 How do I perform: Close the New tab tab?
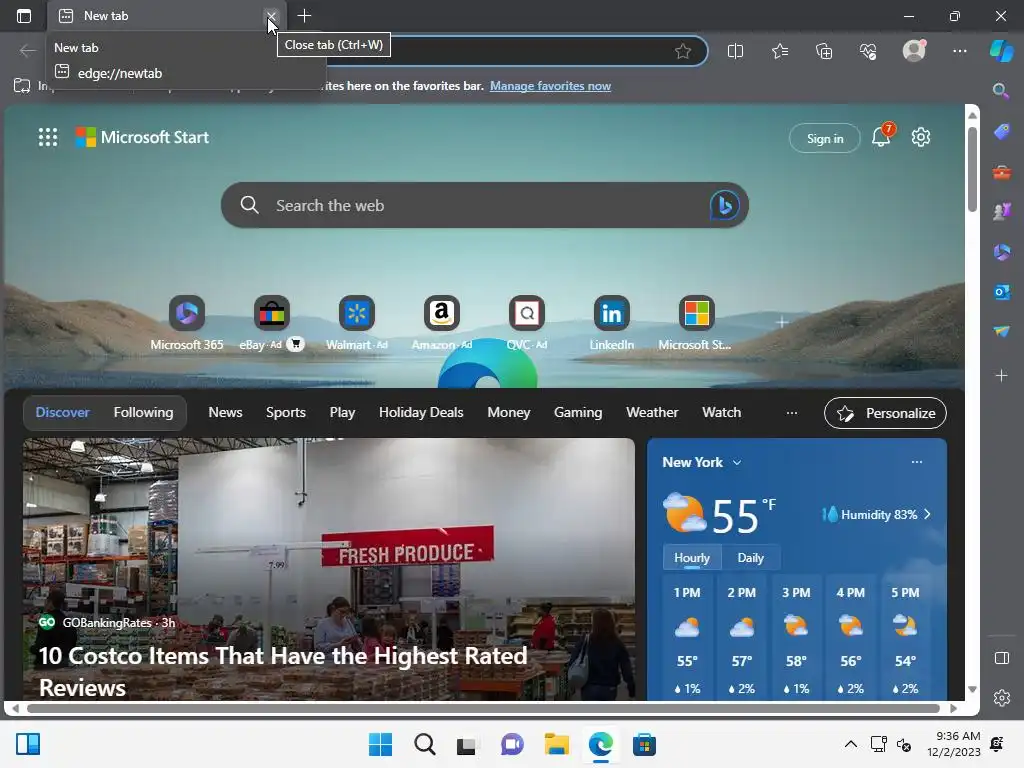point(271,16)
